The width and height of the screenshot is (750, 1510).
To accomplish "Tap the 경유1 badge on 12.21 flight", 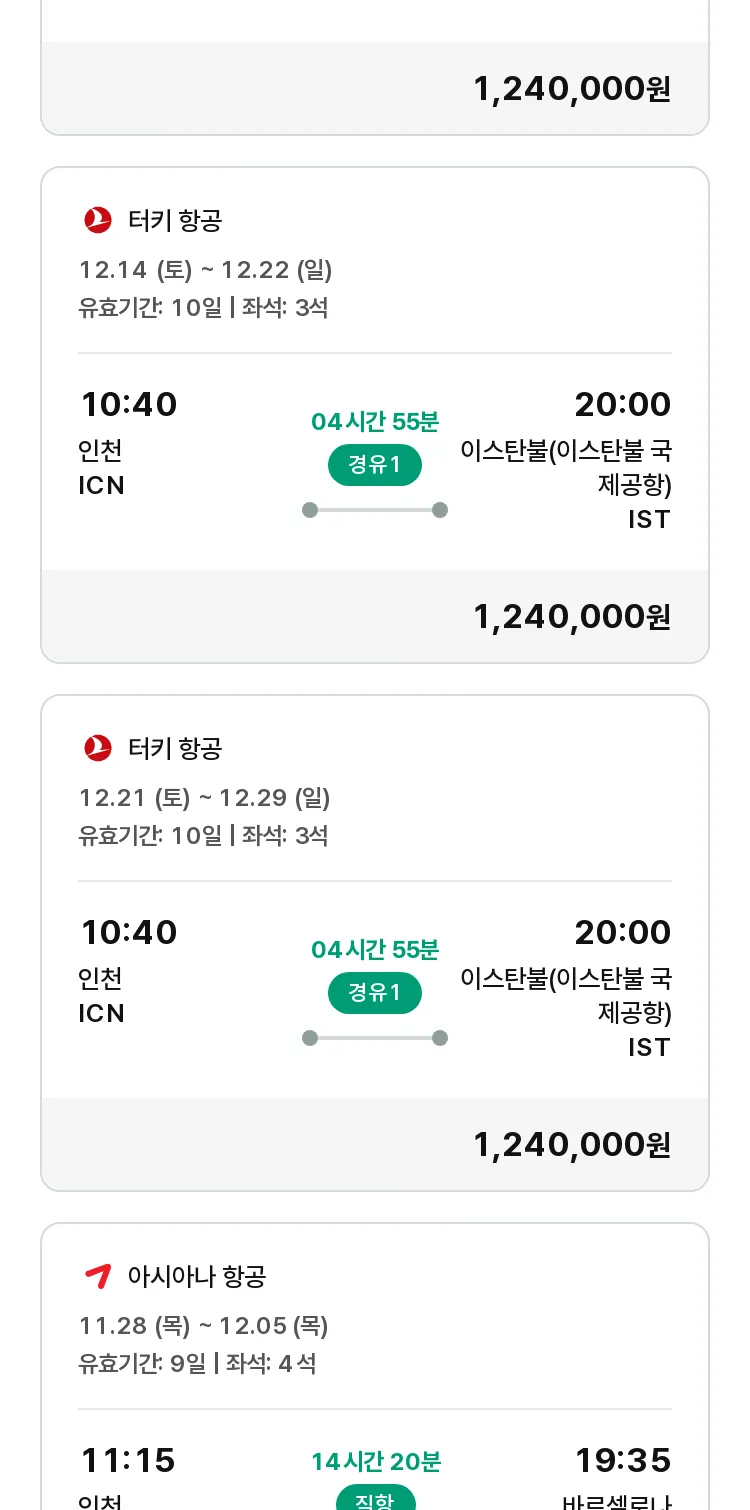I will point(375,993).
